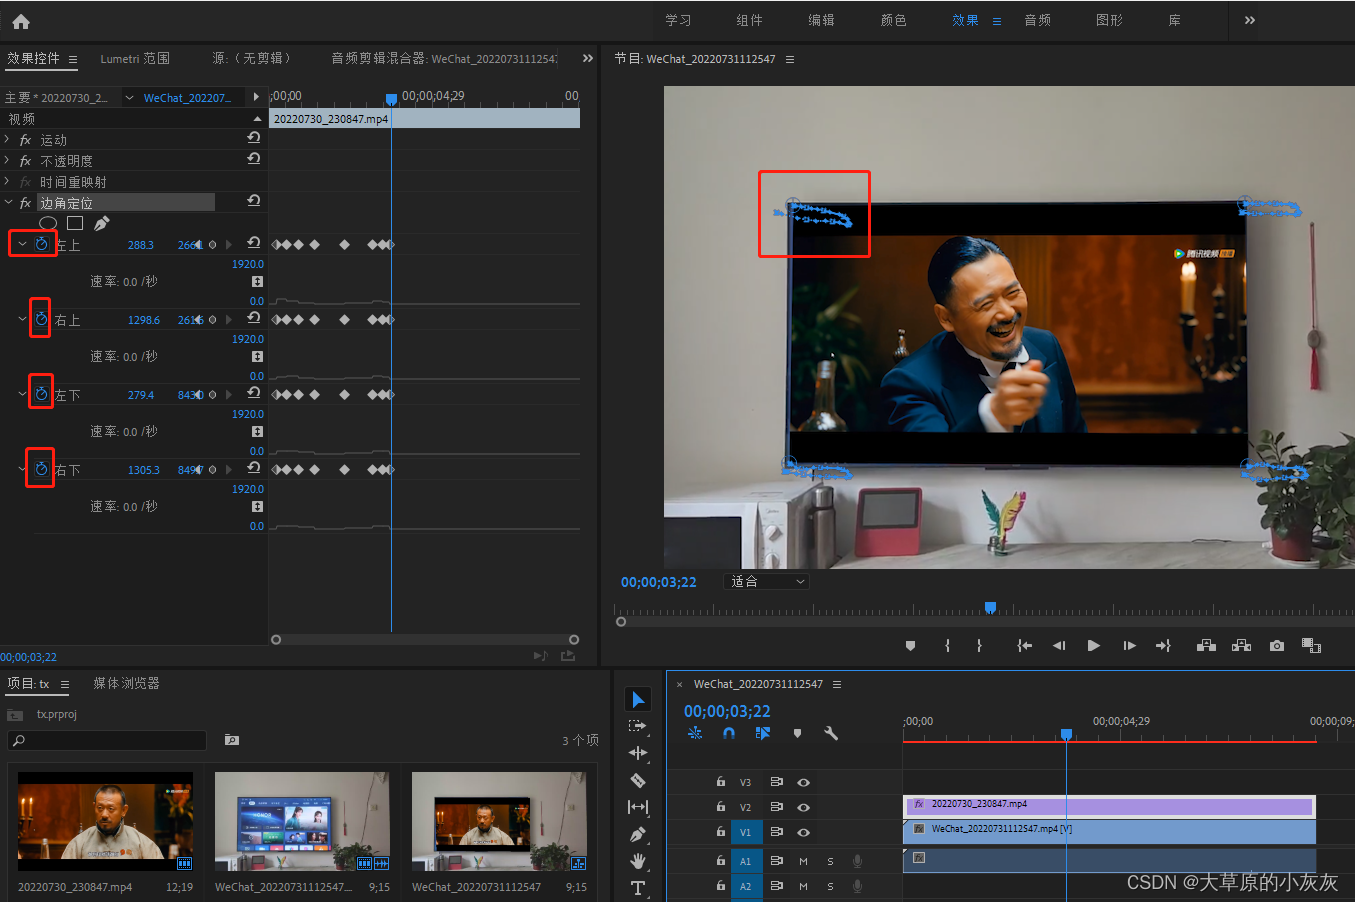This screenshot has width=1355, height=902.
Task: Click new bin folder icon in project panel
Action: 232,740
